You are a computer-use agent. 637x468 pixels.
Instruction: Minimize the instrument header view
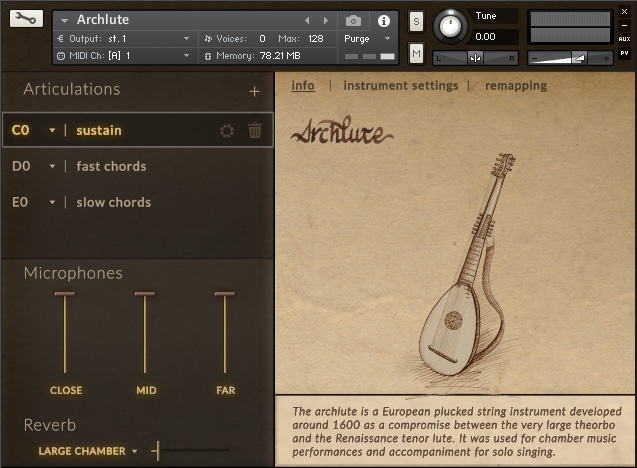click(624, 25)
